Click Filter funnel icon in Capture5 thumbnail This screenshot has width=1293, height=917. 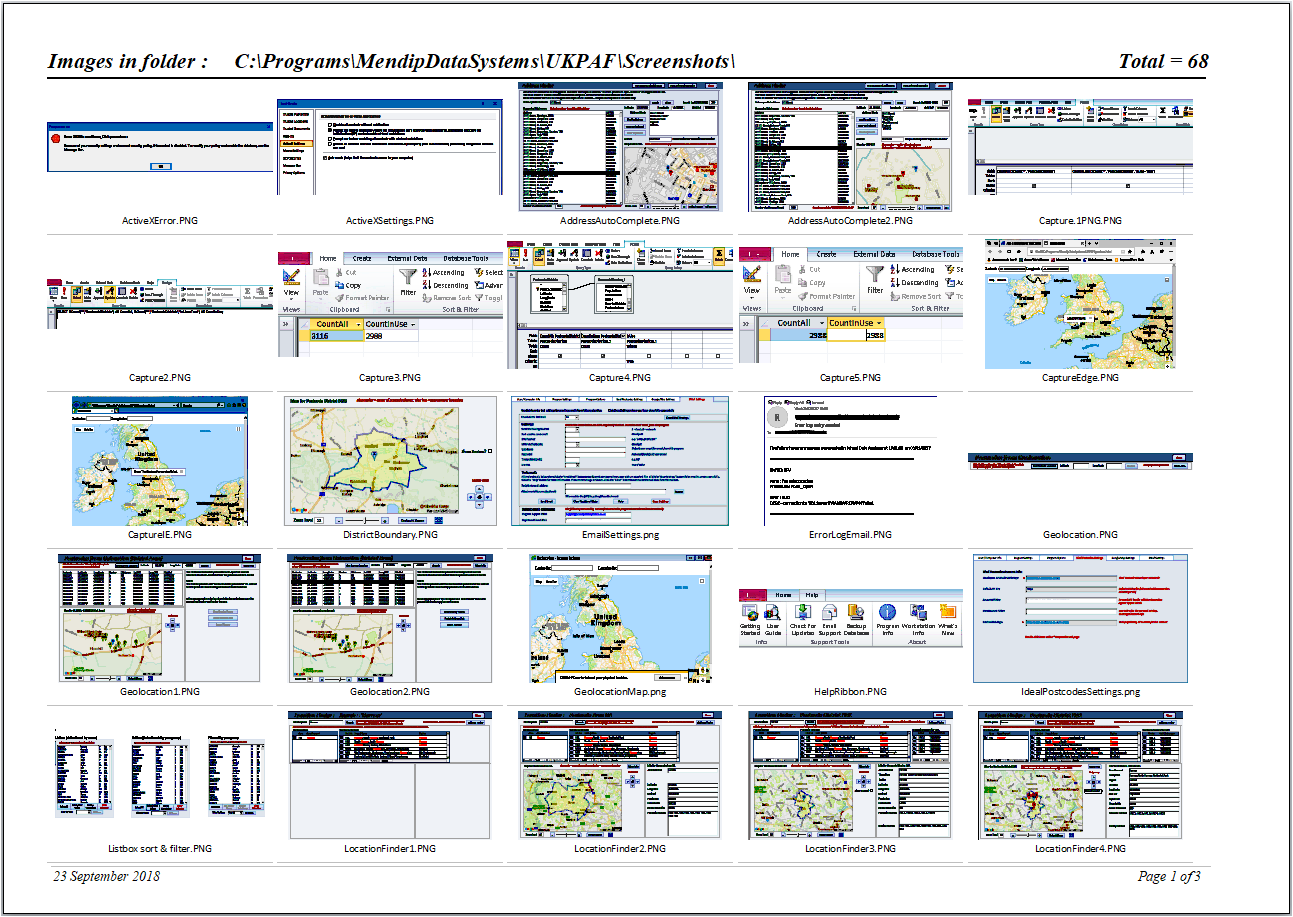click(x=875, y=273)
